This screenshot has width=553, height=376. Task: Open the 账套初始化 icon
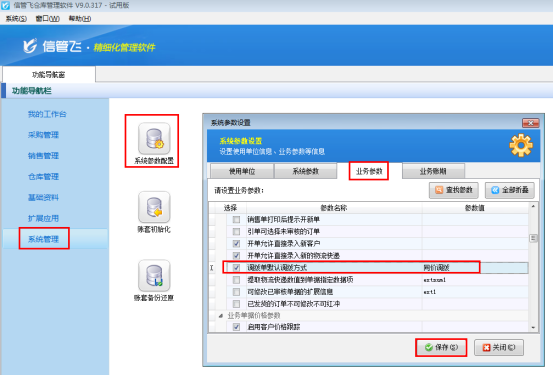[x=154, y=207]
